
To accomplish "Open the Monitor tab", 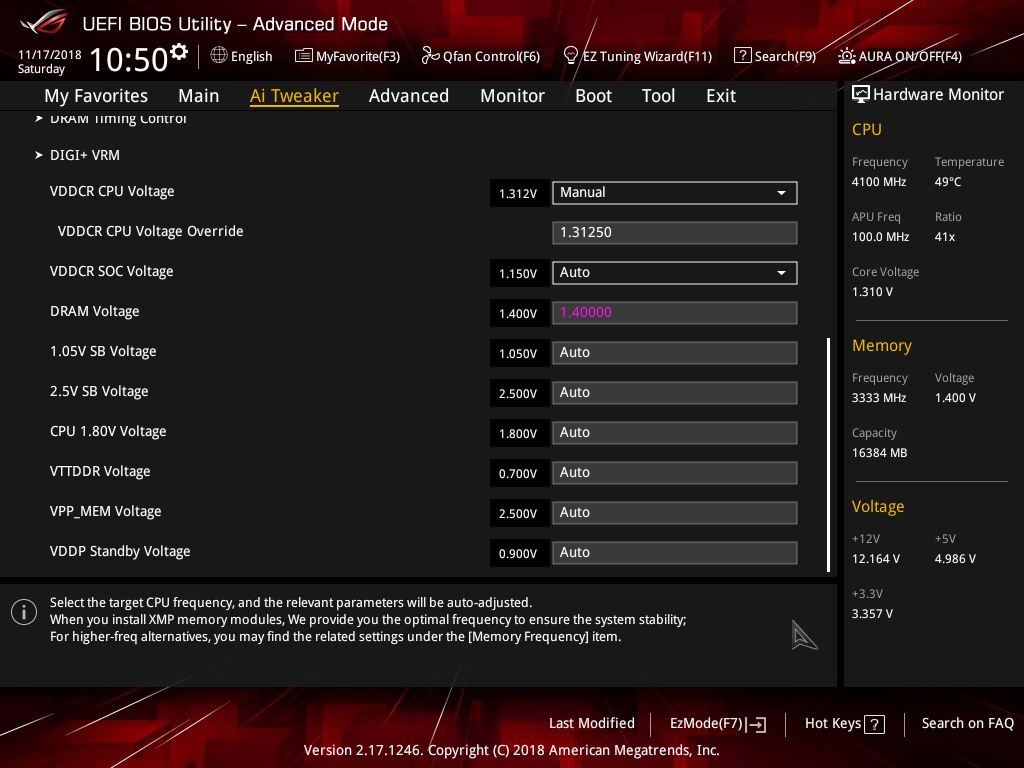I will [512, 96].
